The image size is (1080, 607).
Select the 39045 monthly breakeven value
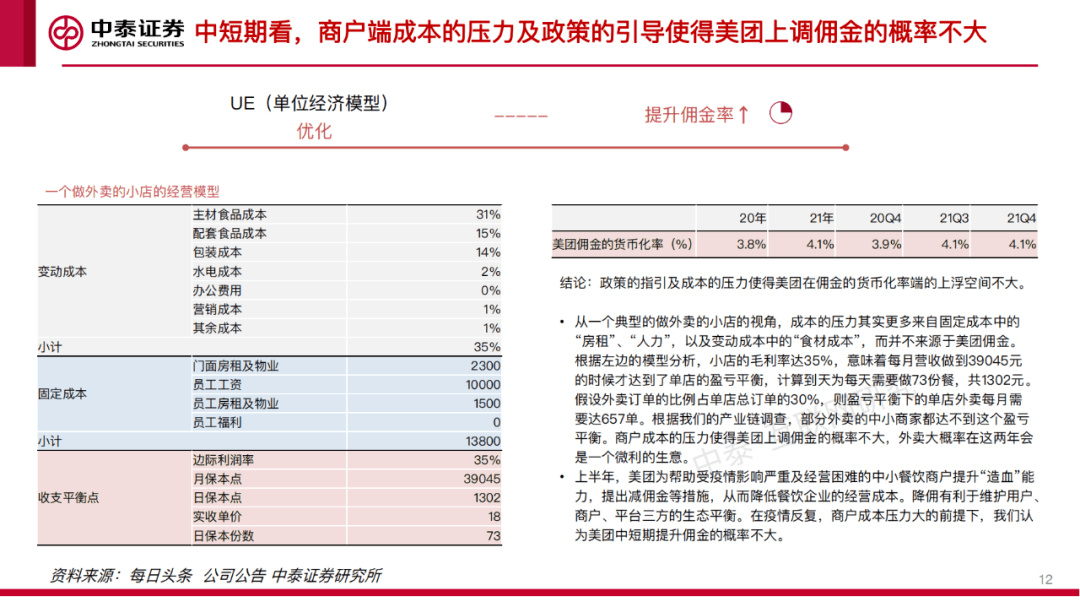click(481, 479)
